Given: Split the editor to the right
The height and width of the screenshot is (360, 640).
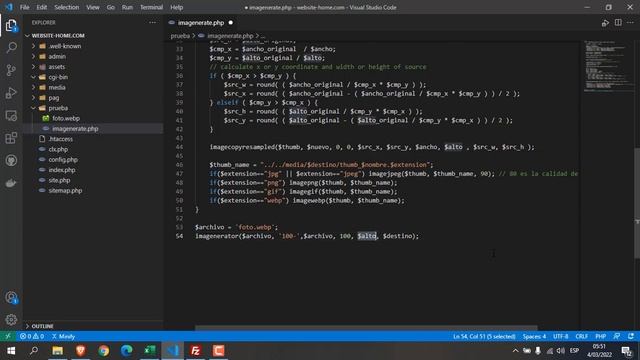Looking at the screenshot, I should point(618,23).
